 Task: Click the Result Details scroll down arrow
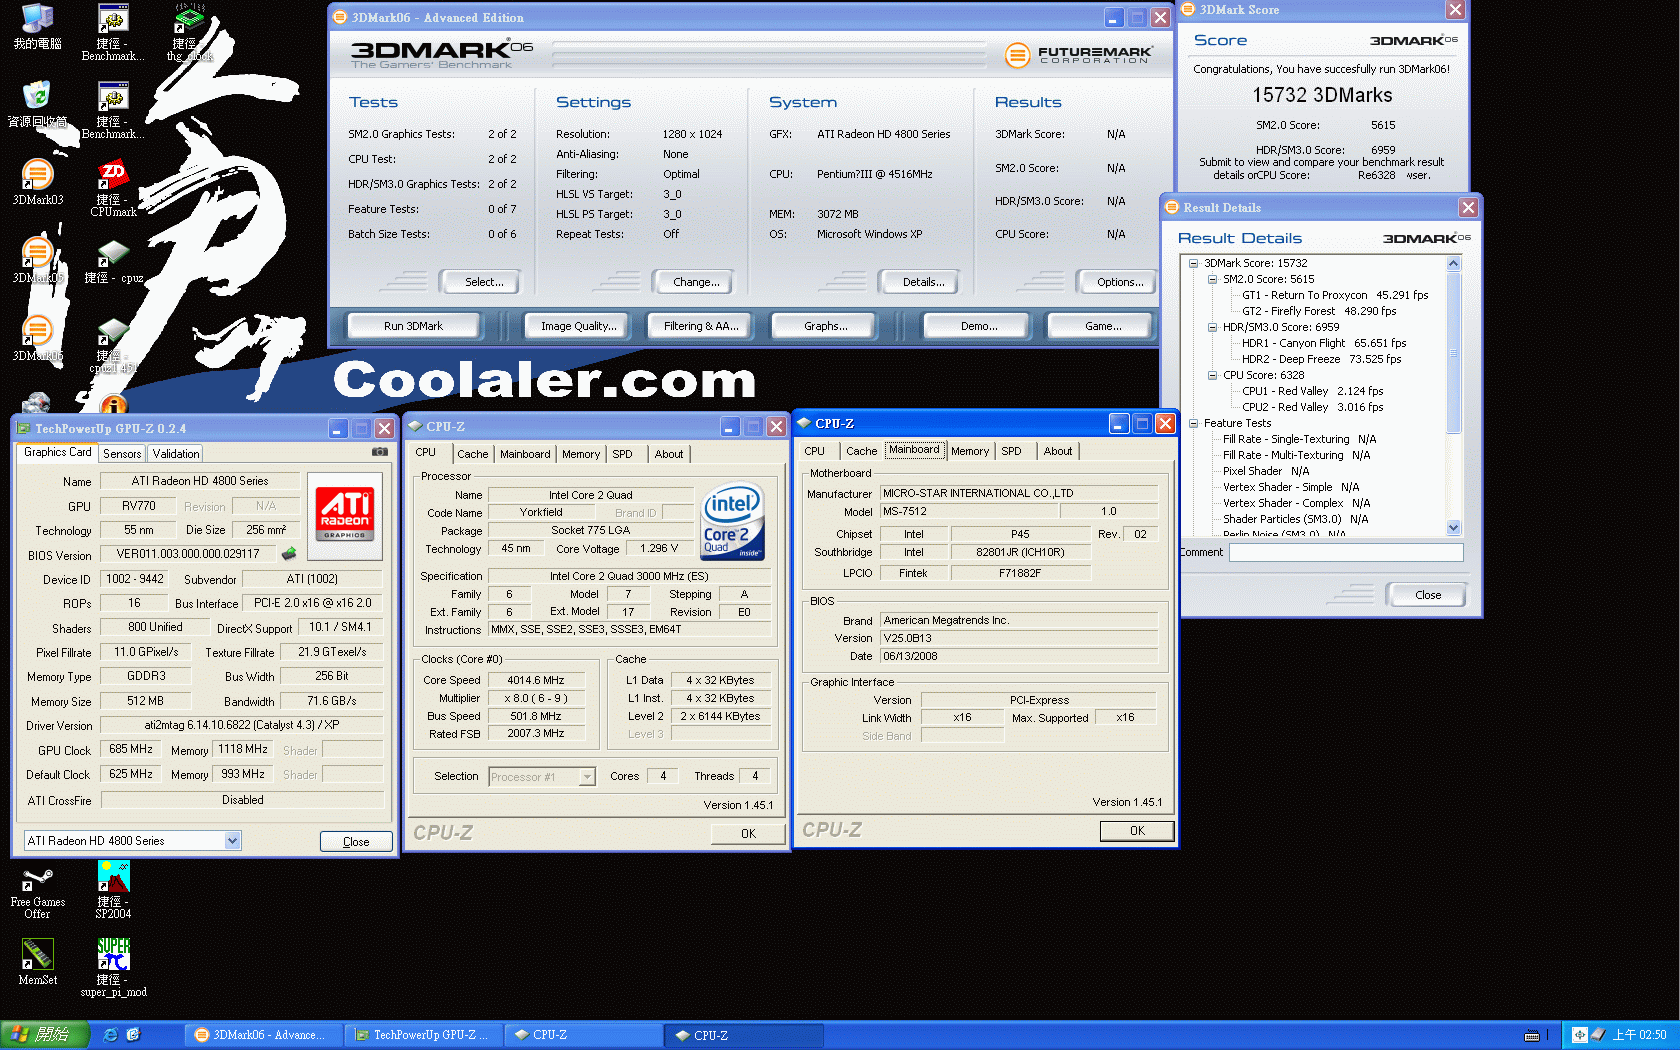pos(1454,528)
